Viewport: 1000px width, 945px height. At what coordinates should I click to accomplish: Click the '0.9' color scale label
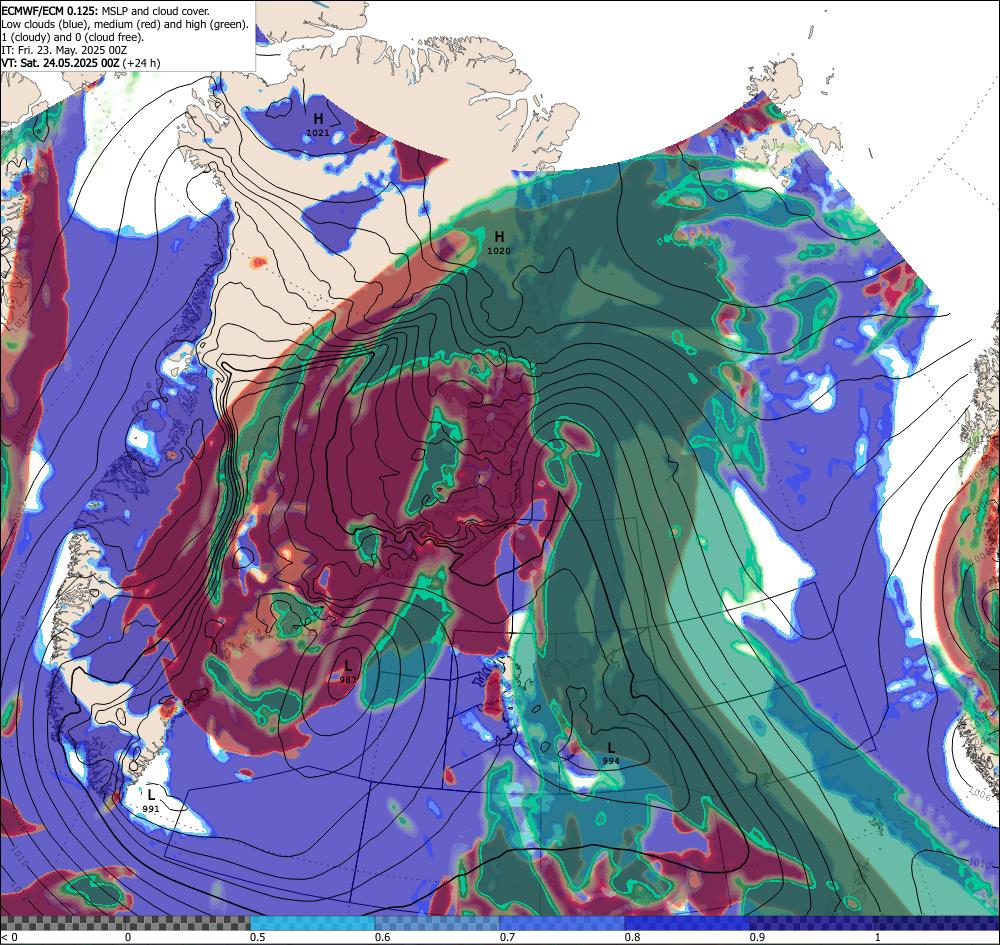click(x=758, y=937)
